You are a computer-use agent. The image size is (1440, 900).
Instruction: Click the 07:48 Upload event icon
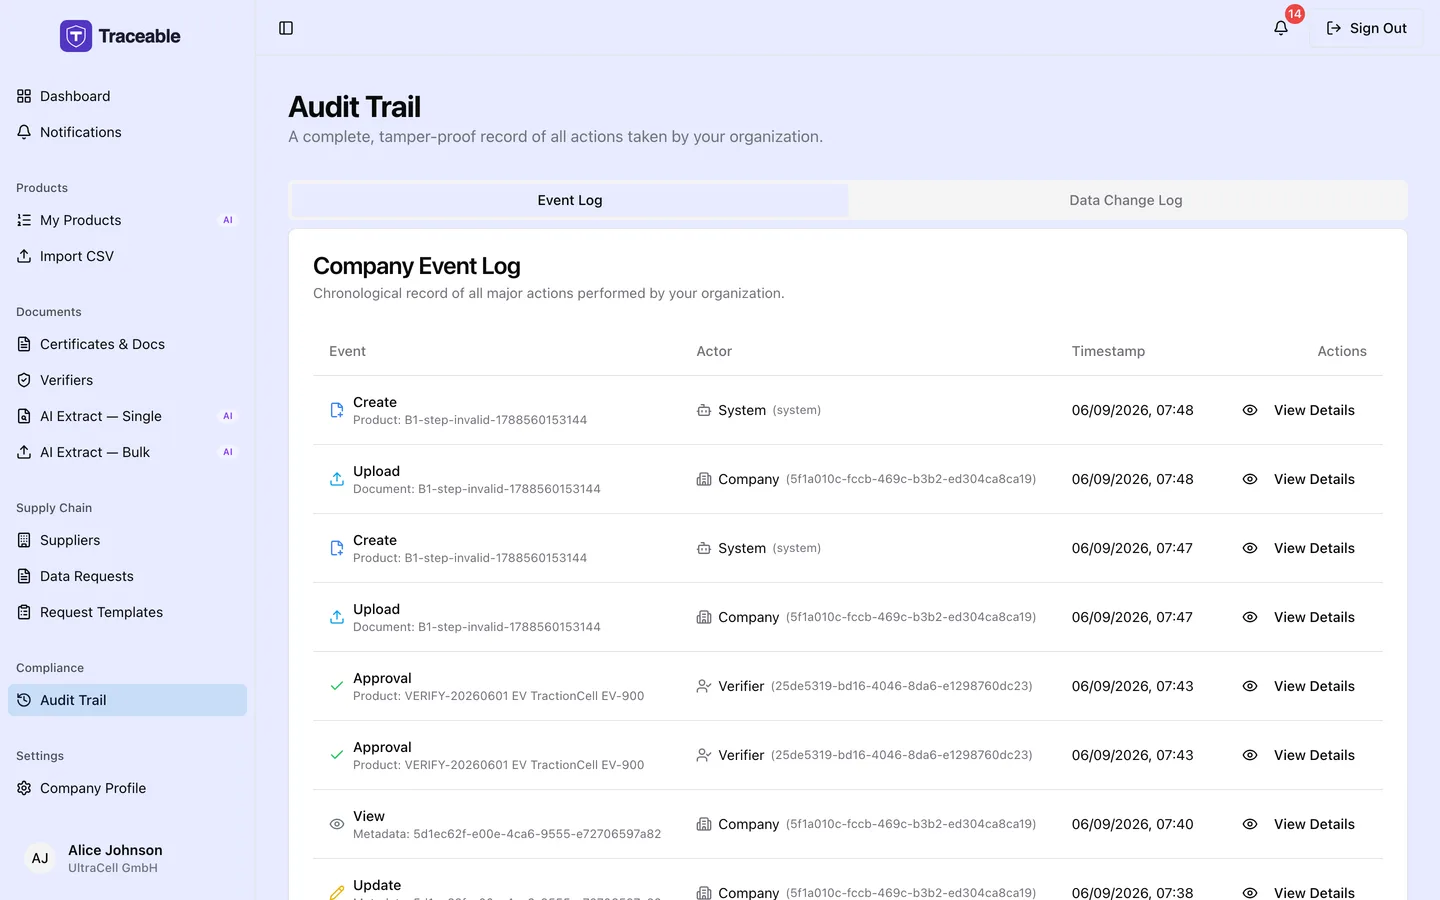[x=337, y=479]
